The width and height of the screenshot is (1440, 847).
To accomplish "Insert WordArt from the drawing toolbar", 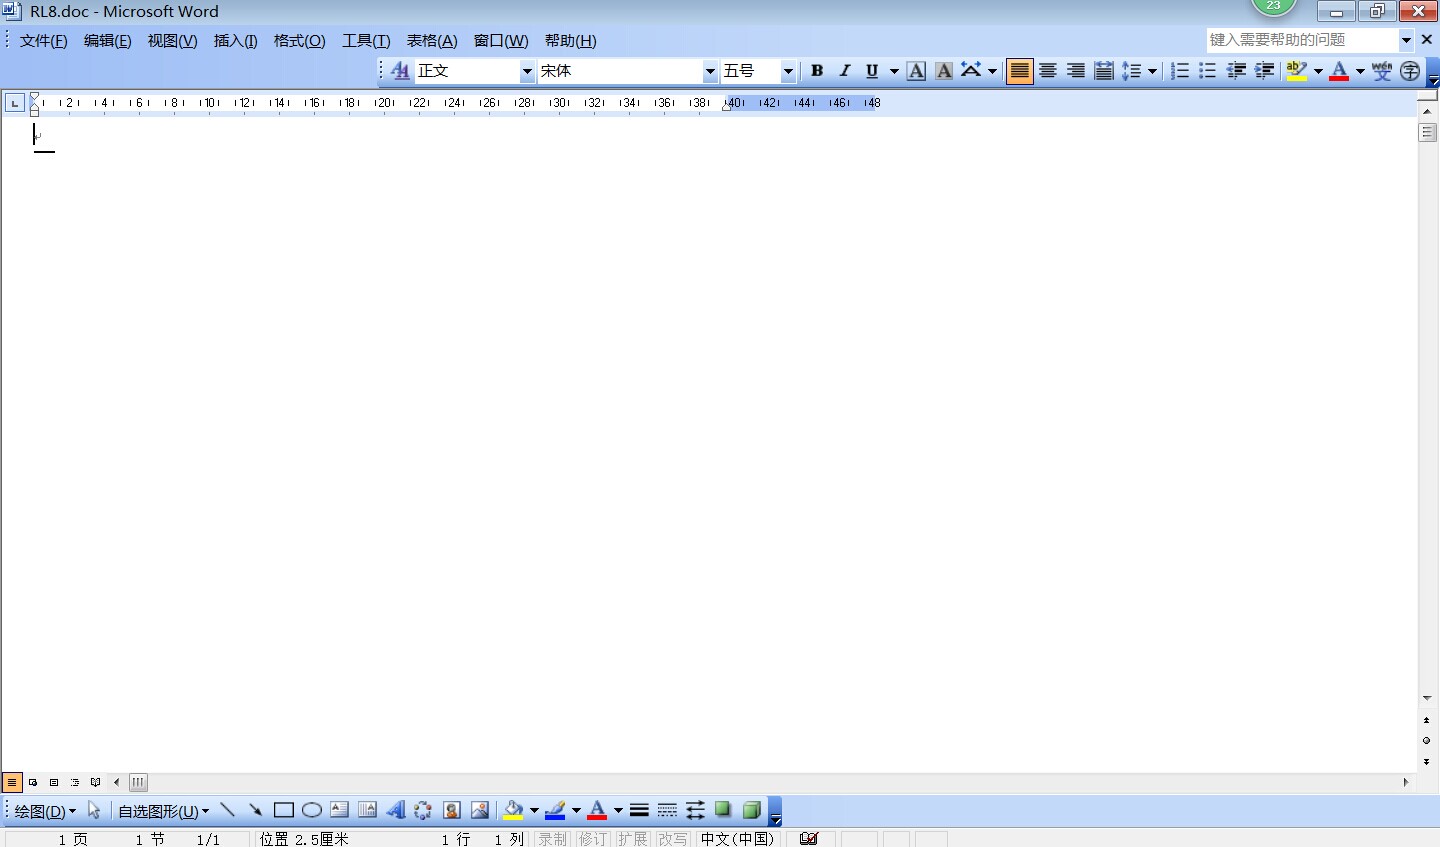I will pyautogui.click(x=395, y=810).
